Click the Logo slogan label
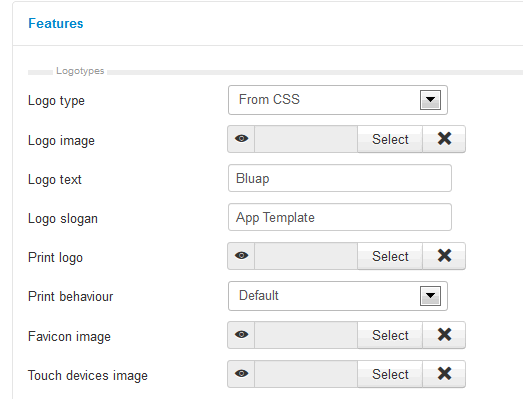 63,219
